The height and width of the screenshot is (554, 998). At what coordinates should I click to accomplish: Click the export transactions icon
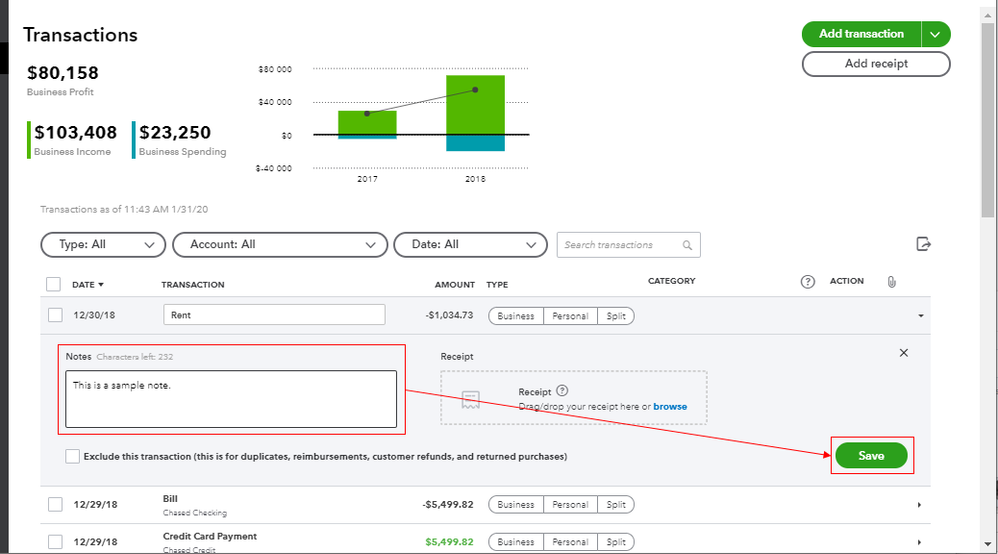(x=924, y=244)
